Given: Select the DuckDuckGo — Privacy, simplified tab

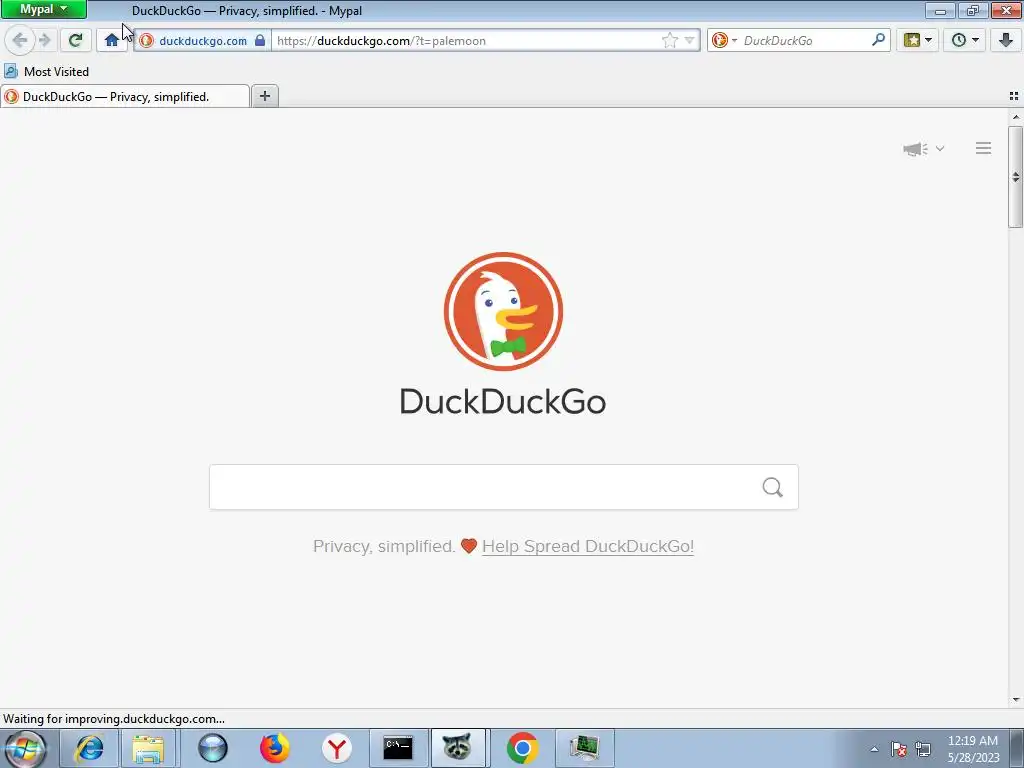Looking at the screenshot, I should point(125,97).
